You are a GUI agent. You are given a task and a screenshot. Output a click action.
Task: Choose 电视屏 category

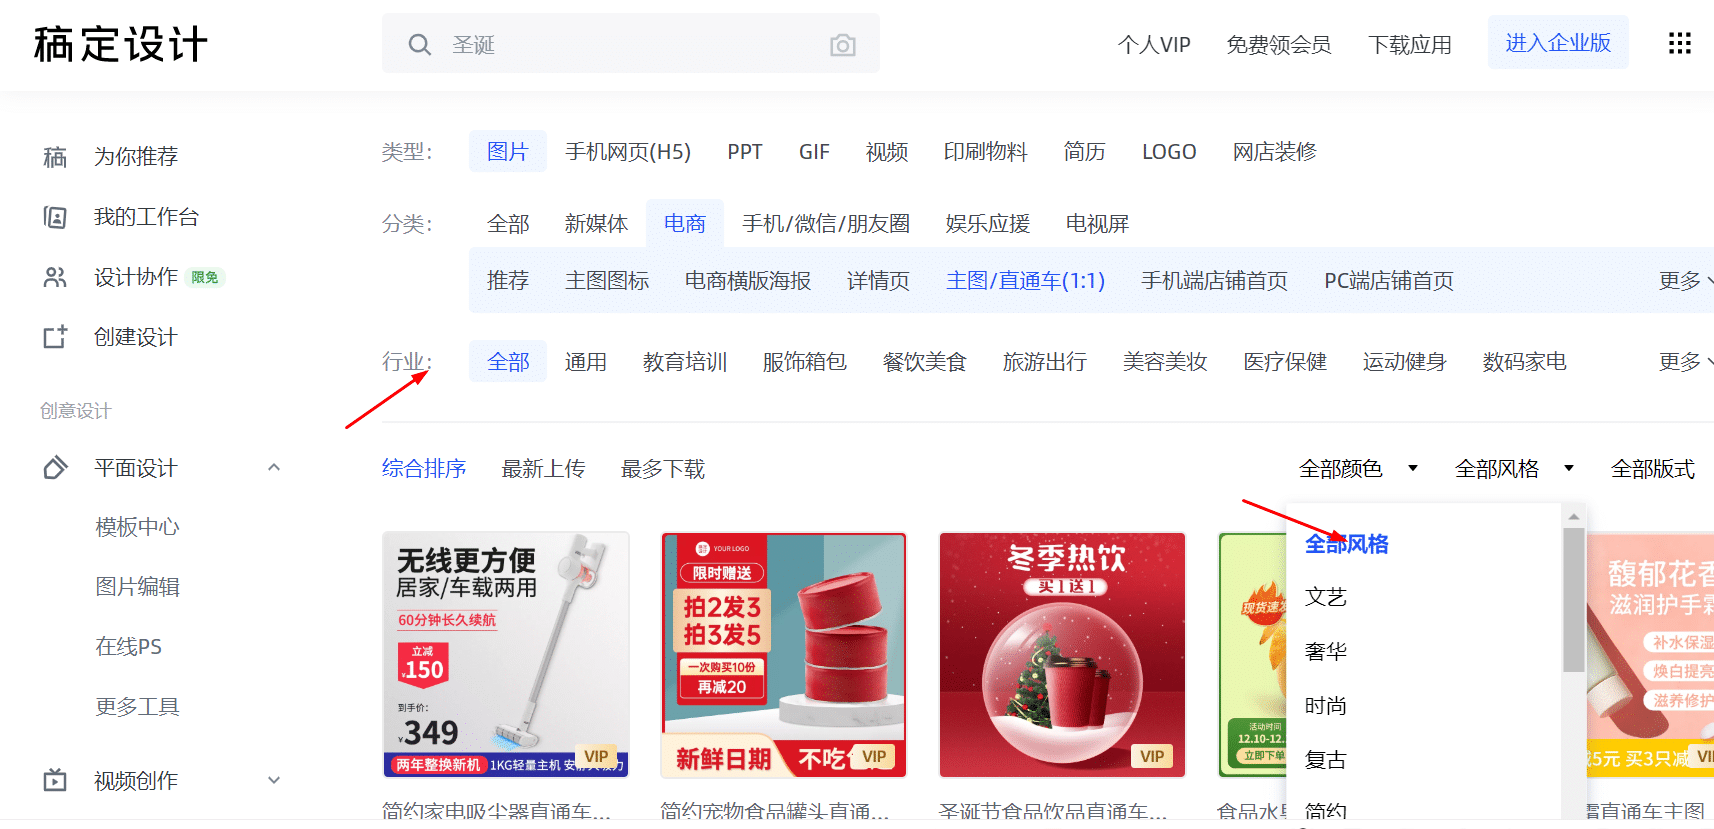1097,224
